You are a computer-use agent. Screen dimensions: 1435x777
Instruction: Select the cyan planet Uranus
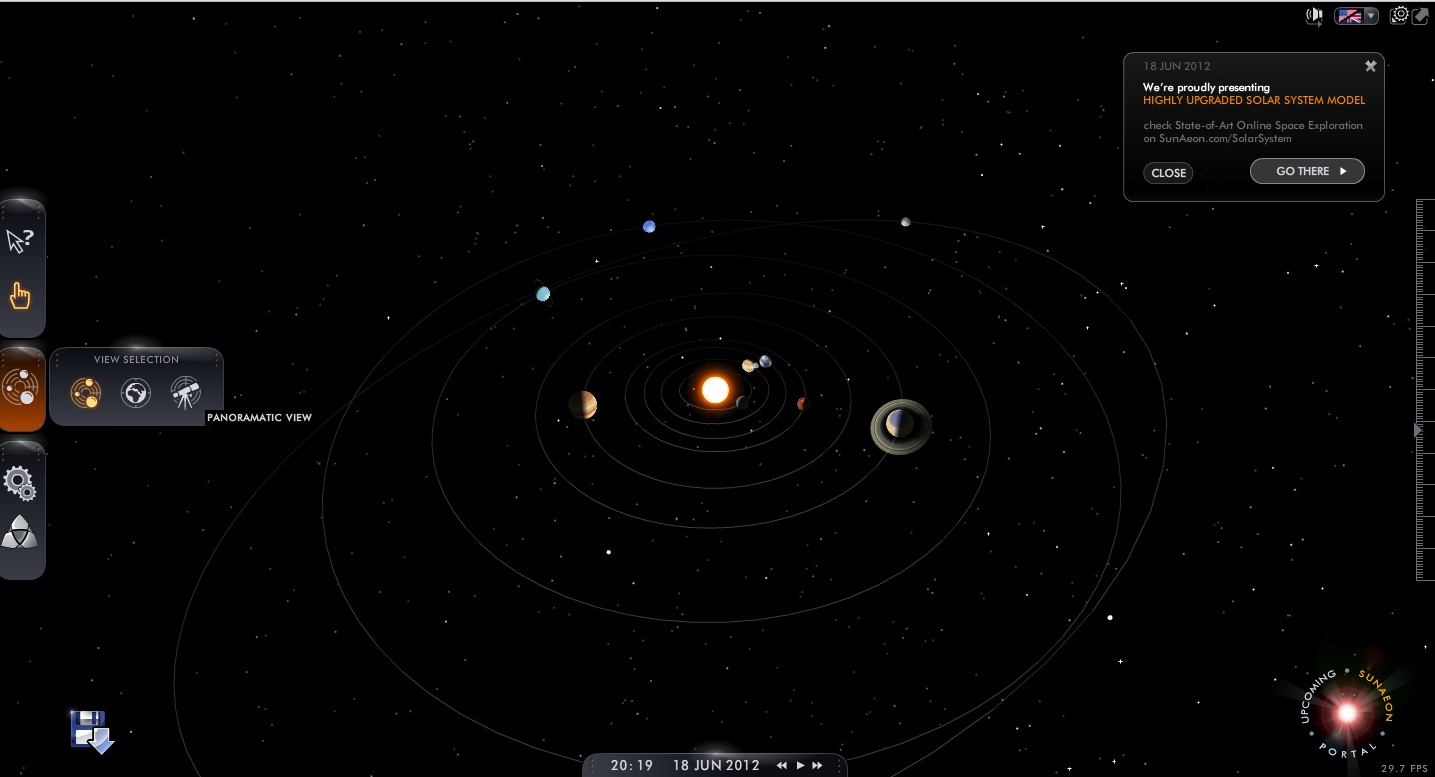(543, 294)
